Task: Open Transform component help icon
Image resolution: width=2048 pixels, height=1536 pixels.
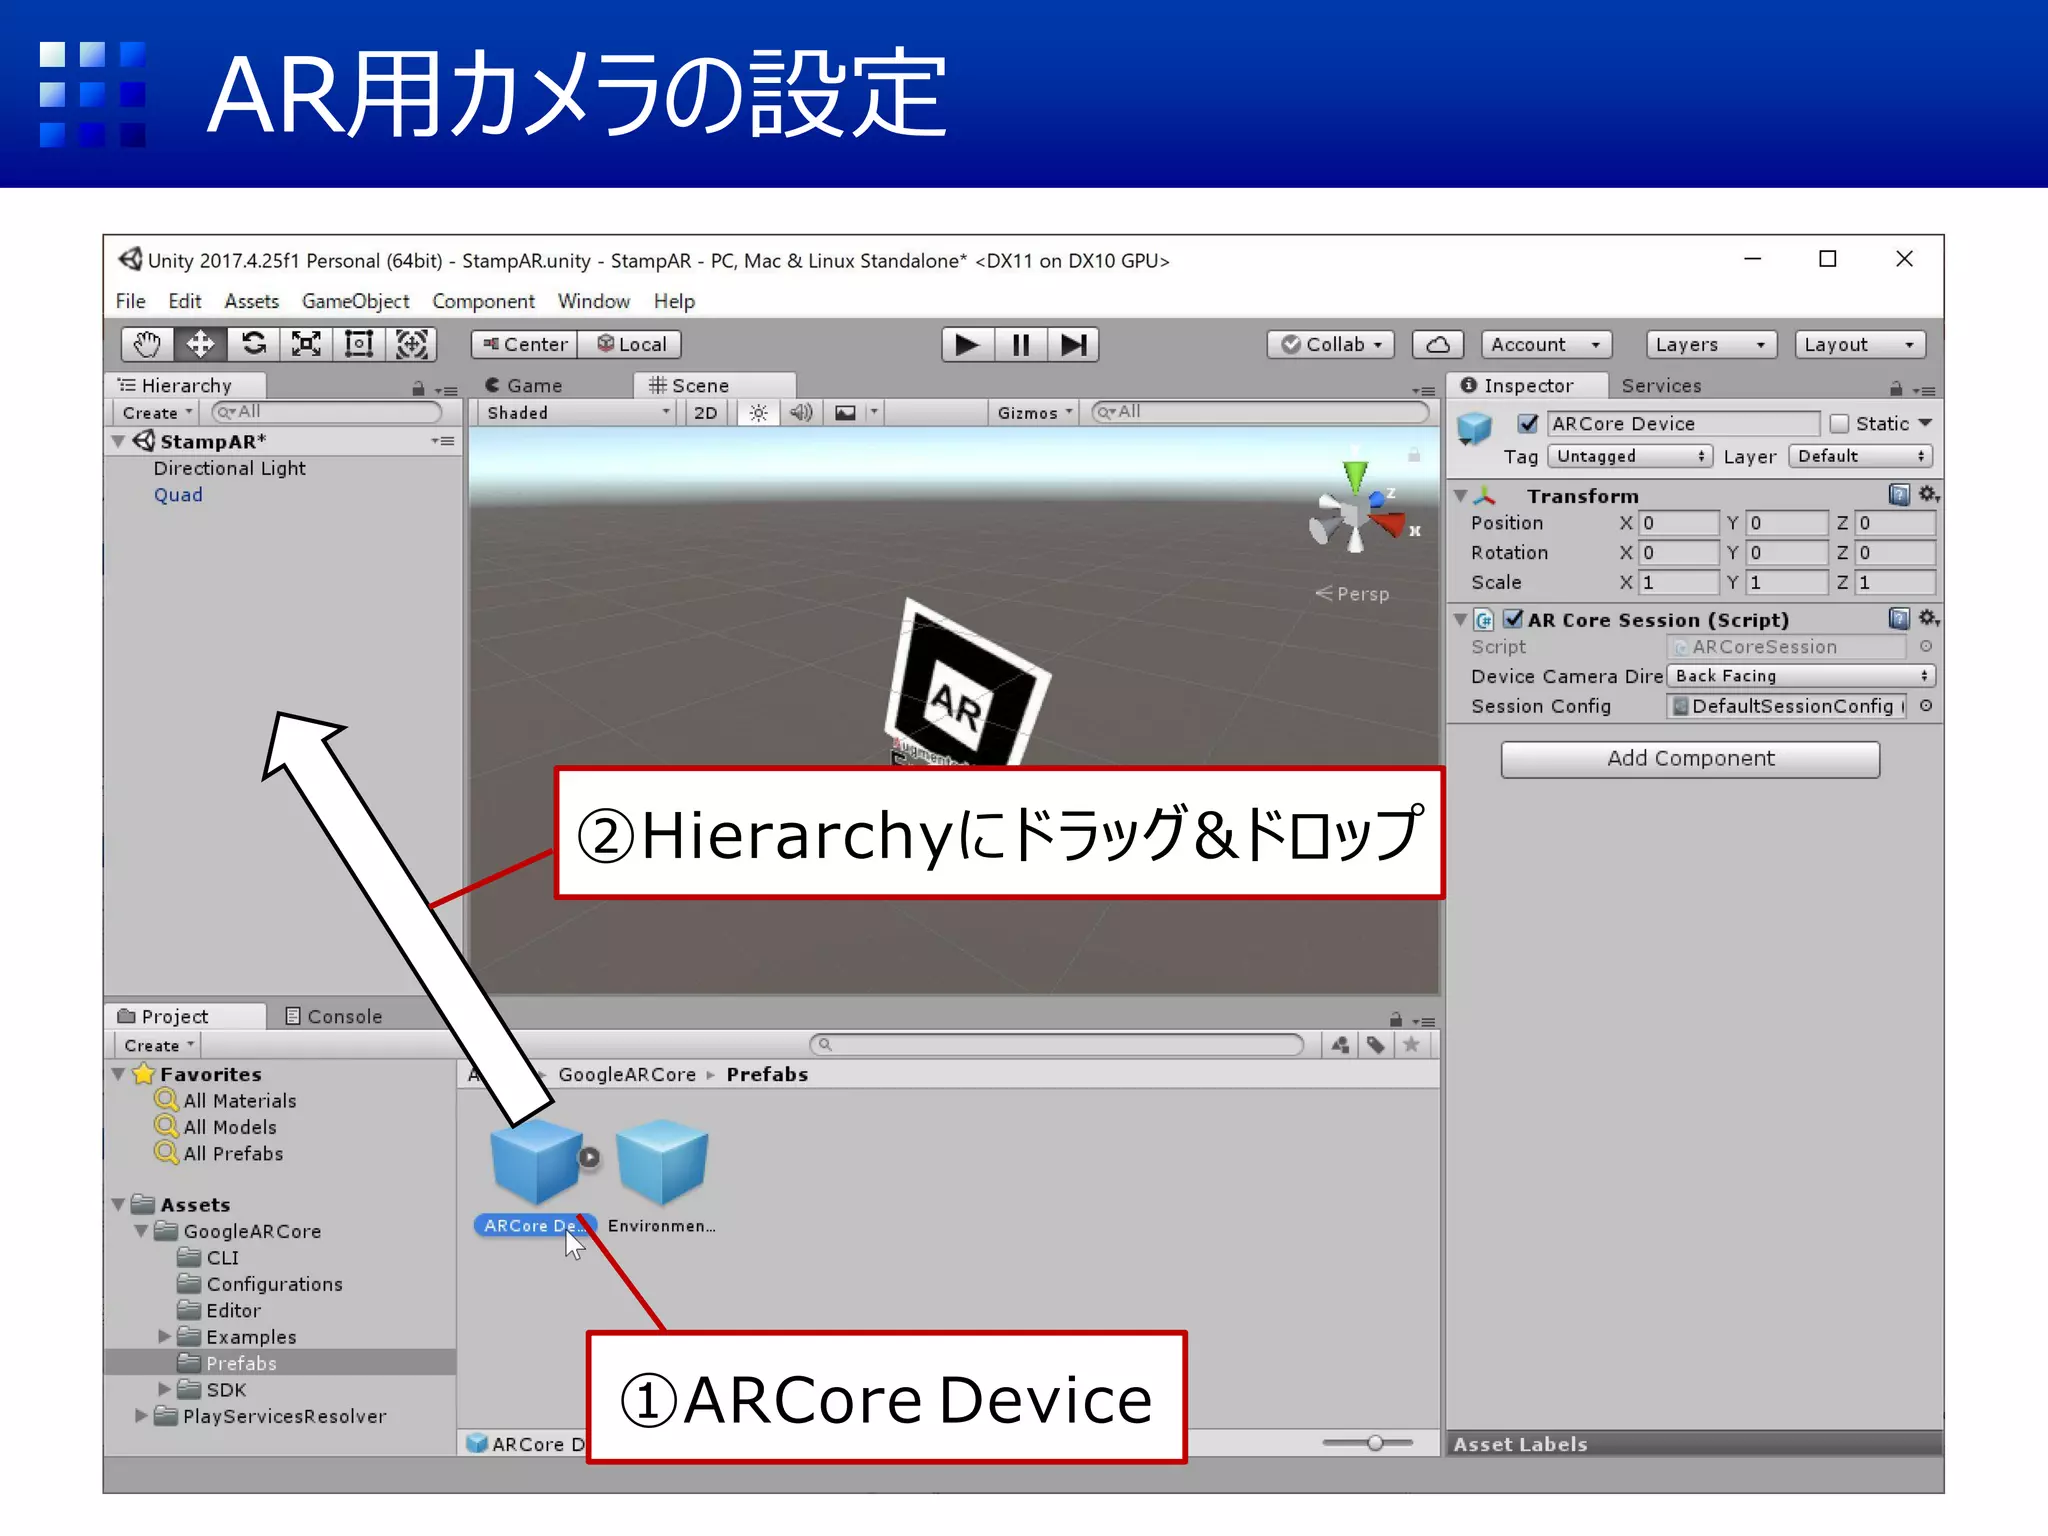Action: click(x=1898, y=494)
